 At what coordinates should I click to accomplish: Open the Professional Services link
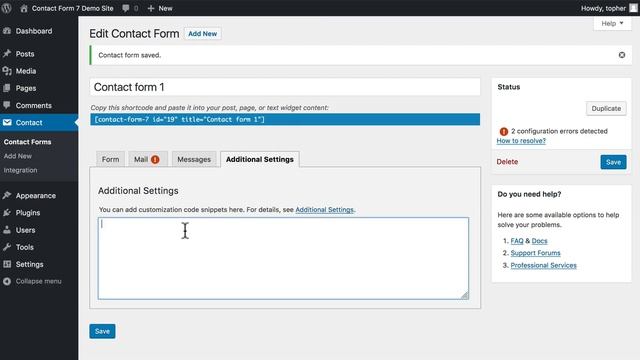coord(543,265)
